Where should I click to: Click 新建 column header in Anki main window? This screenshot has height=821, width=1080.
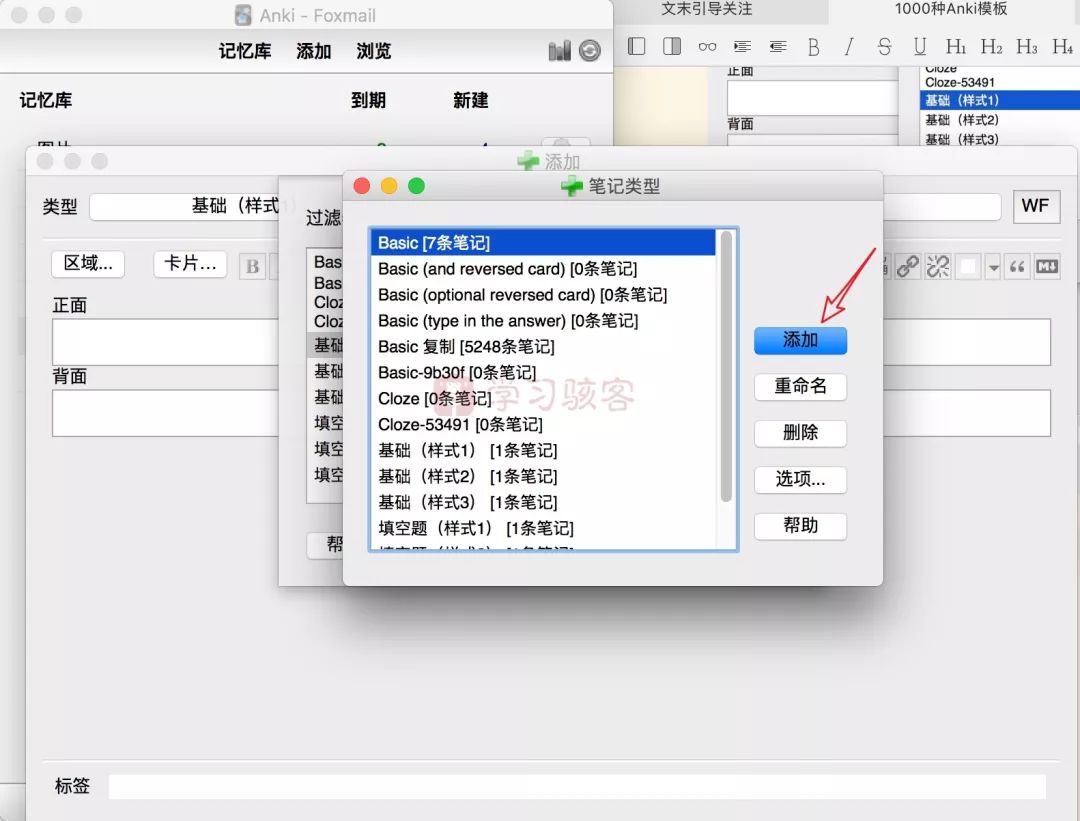[470, 101]
